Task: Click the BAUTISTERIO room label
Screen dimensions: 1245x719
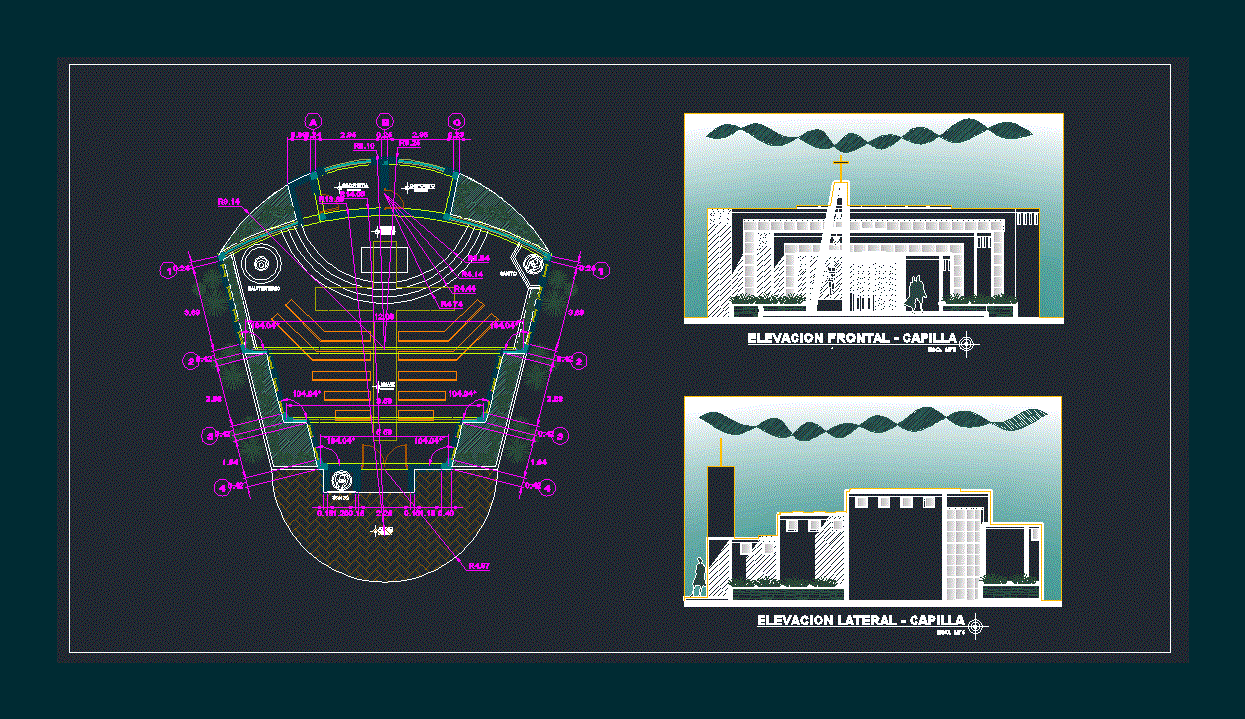Action: (x=263, y=288)
